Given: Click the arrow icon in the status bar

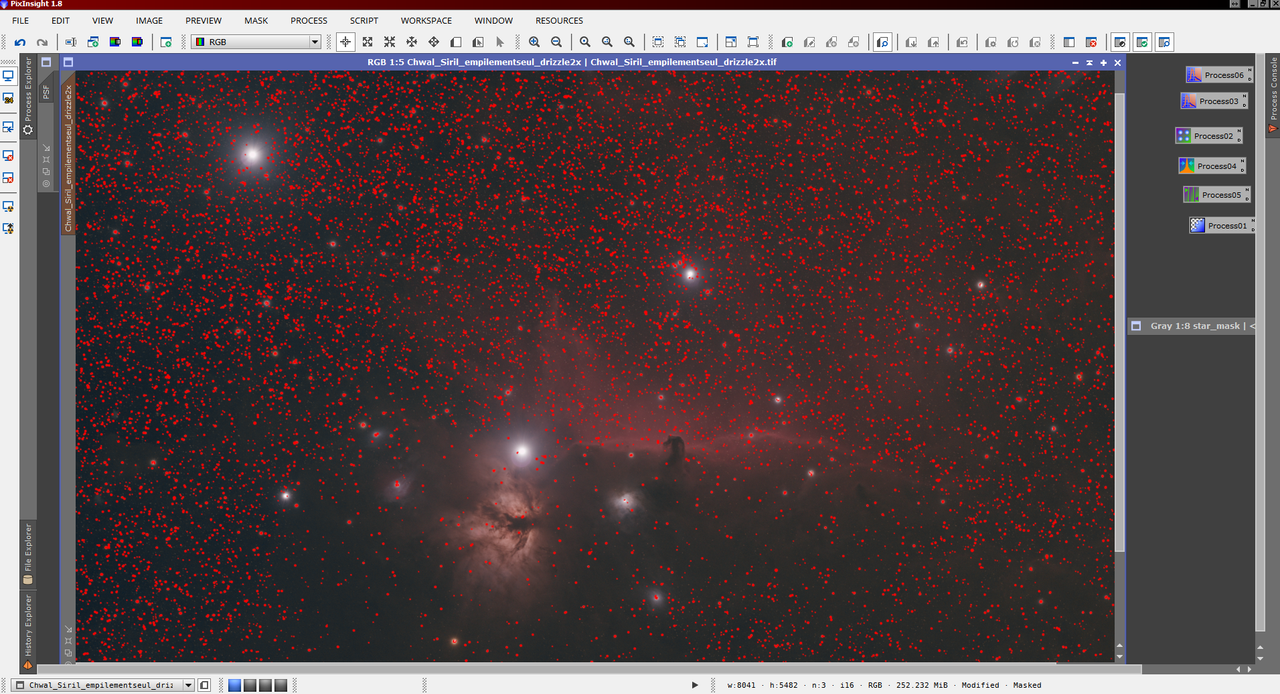Looking at the screenshot, I should tap(695, 685).
